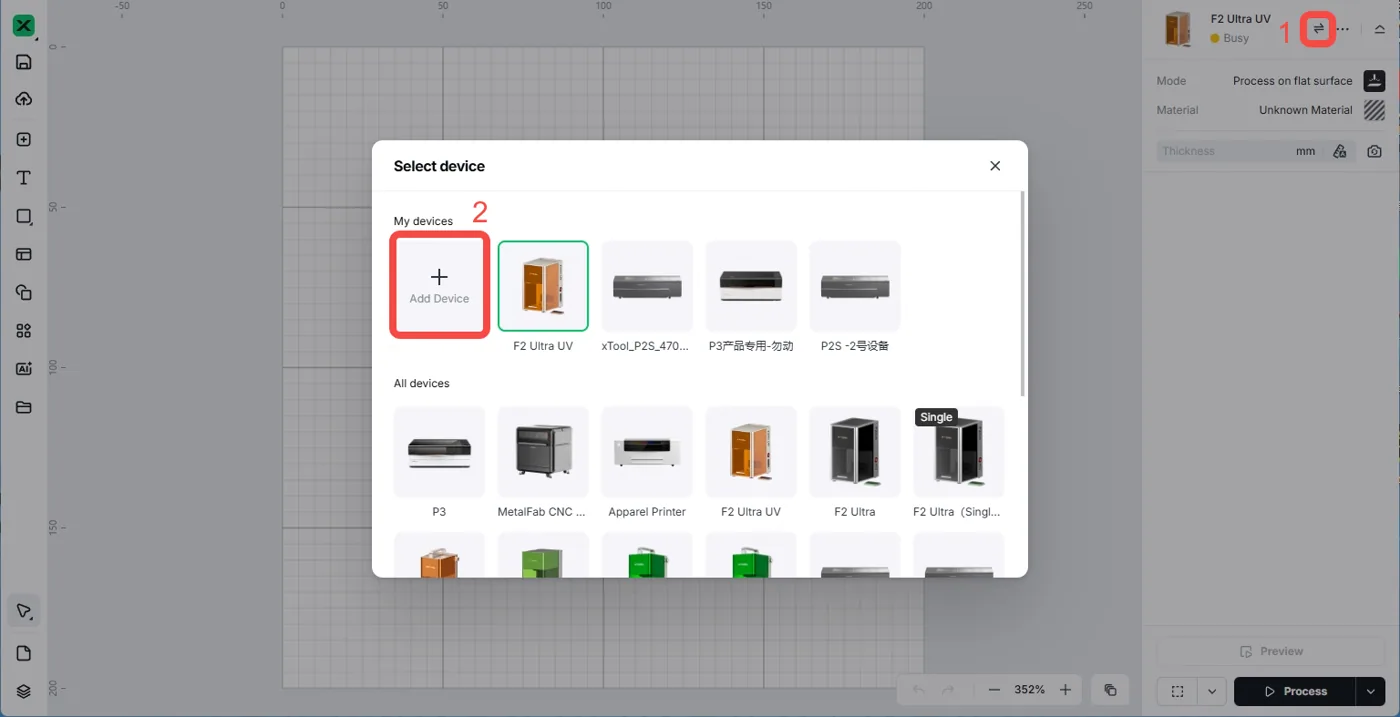Click the xTool green X logo
1400x717 pixels.
(24, 26)
